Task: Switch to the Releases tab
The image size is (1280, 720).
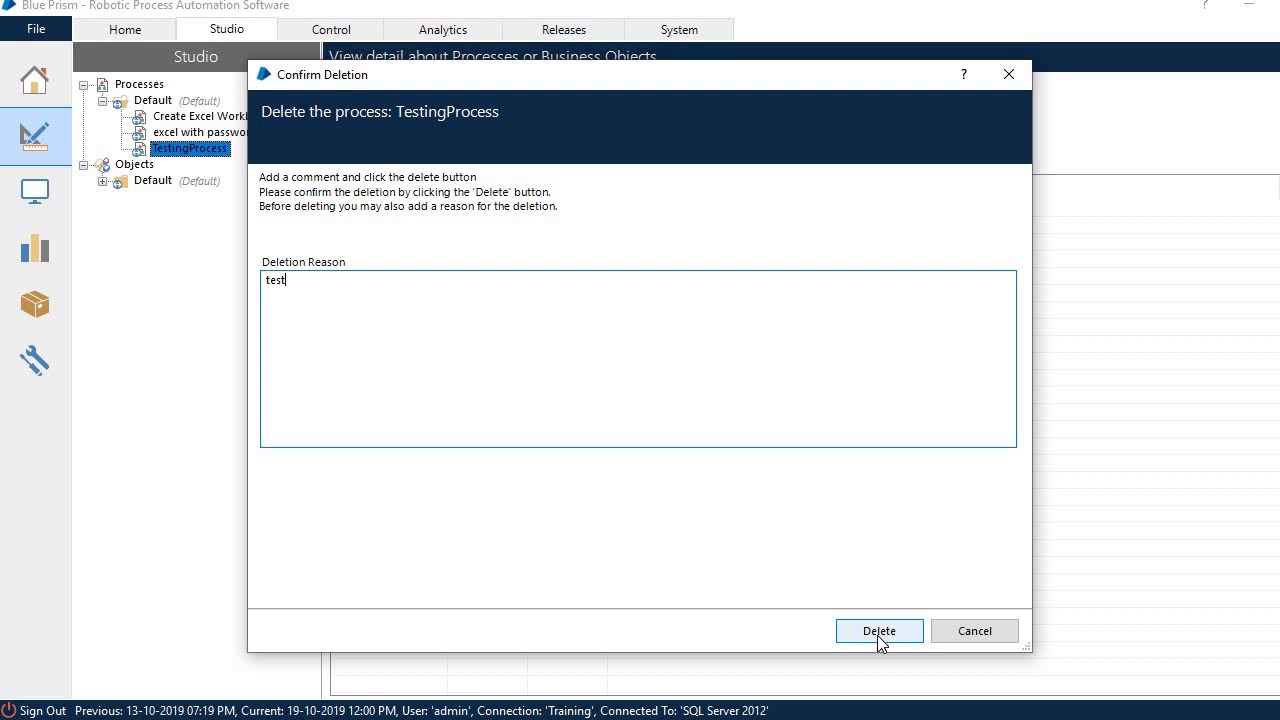Action: pos(564,30)
